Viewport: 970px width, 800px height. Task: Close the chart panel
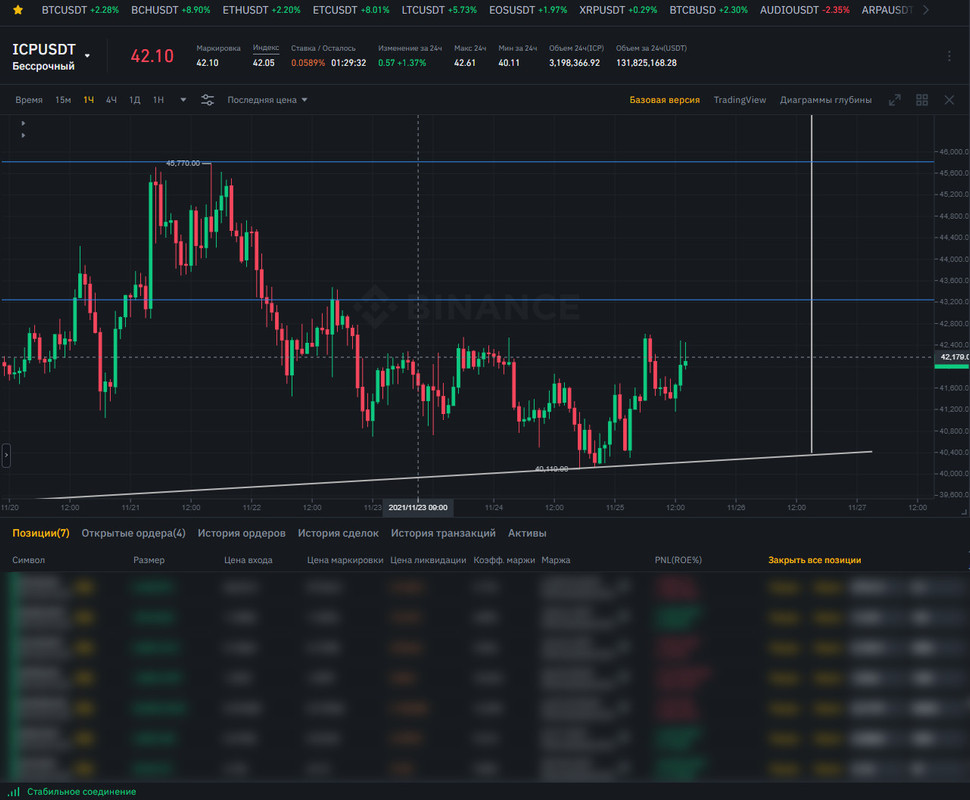[x=949, y=100]
